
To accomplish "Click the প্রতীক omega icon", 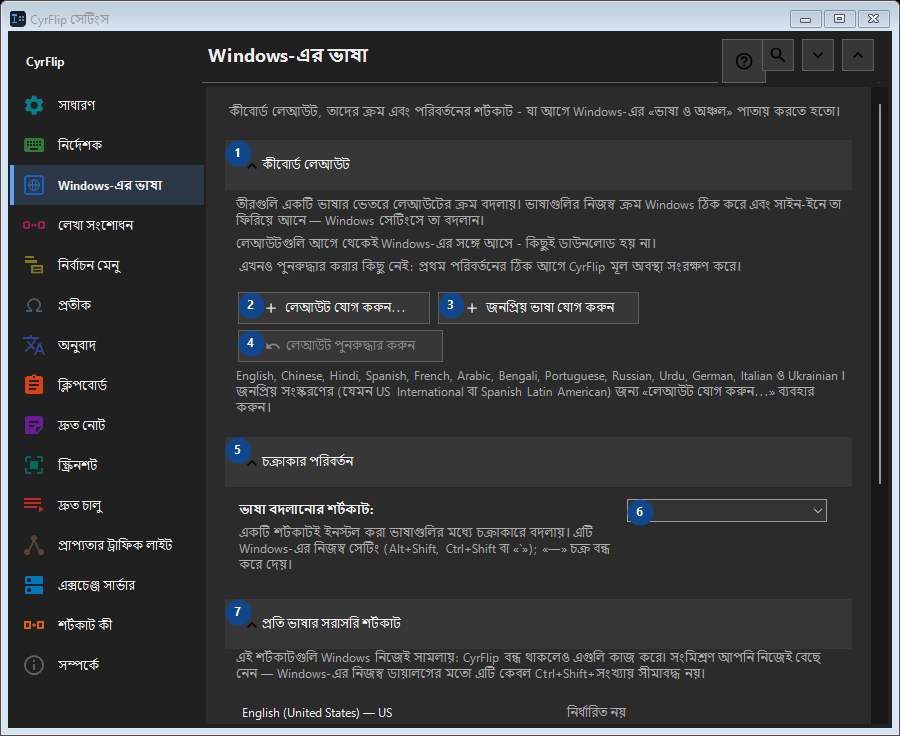I will [x=34, y=305].
